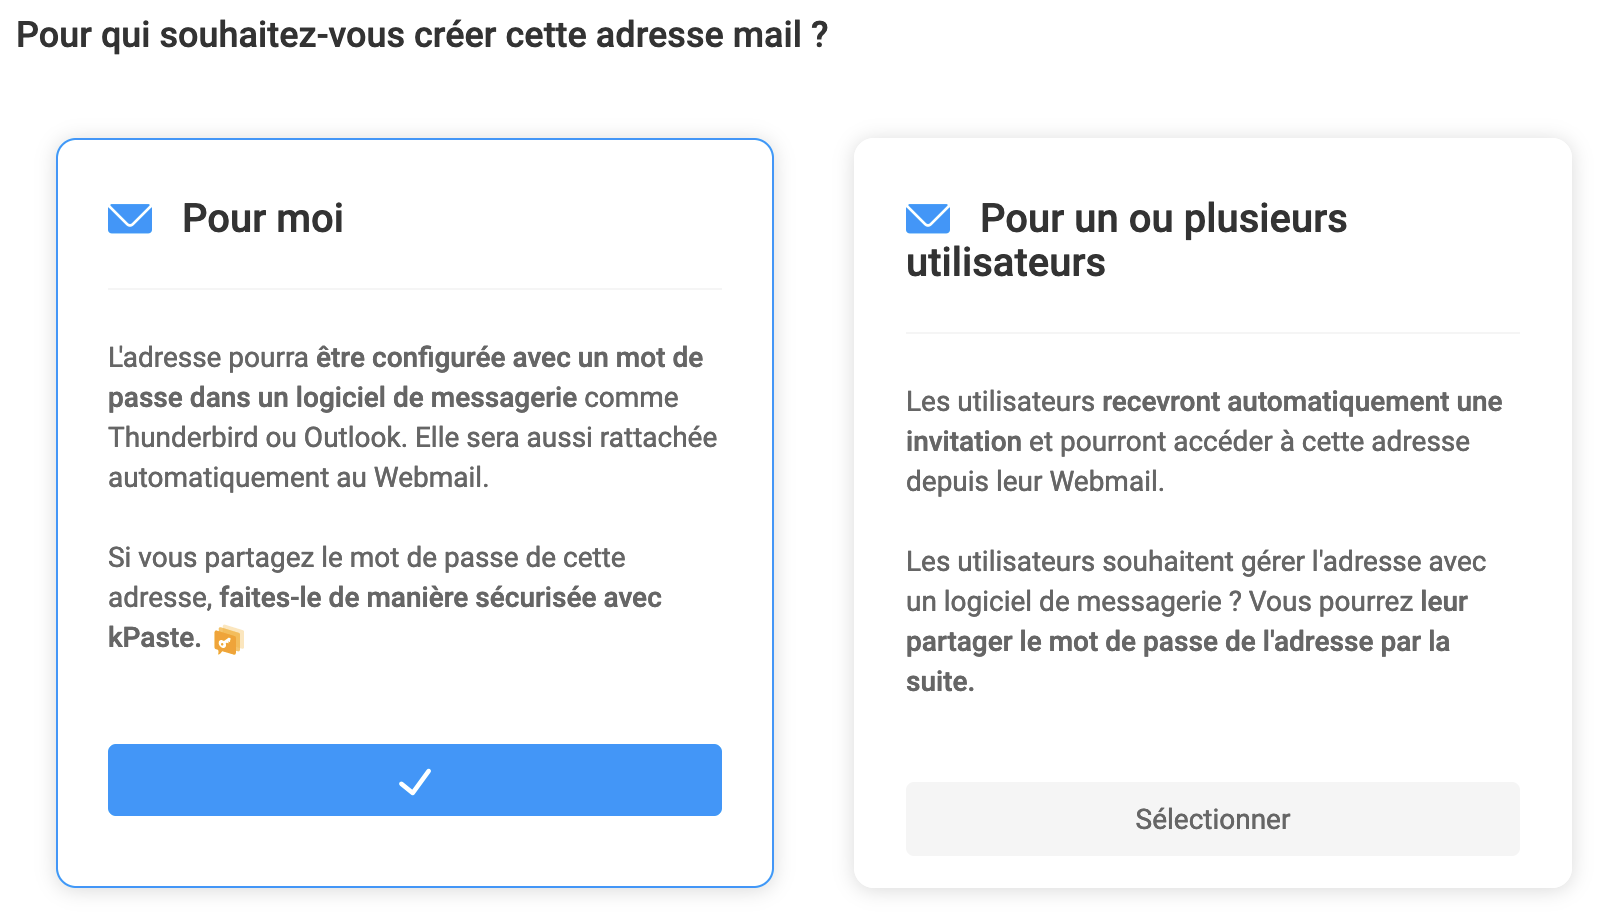
Task: Click the "kPaste." bold text
Action: tap(154, 638)
